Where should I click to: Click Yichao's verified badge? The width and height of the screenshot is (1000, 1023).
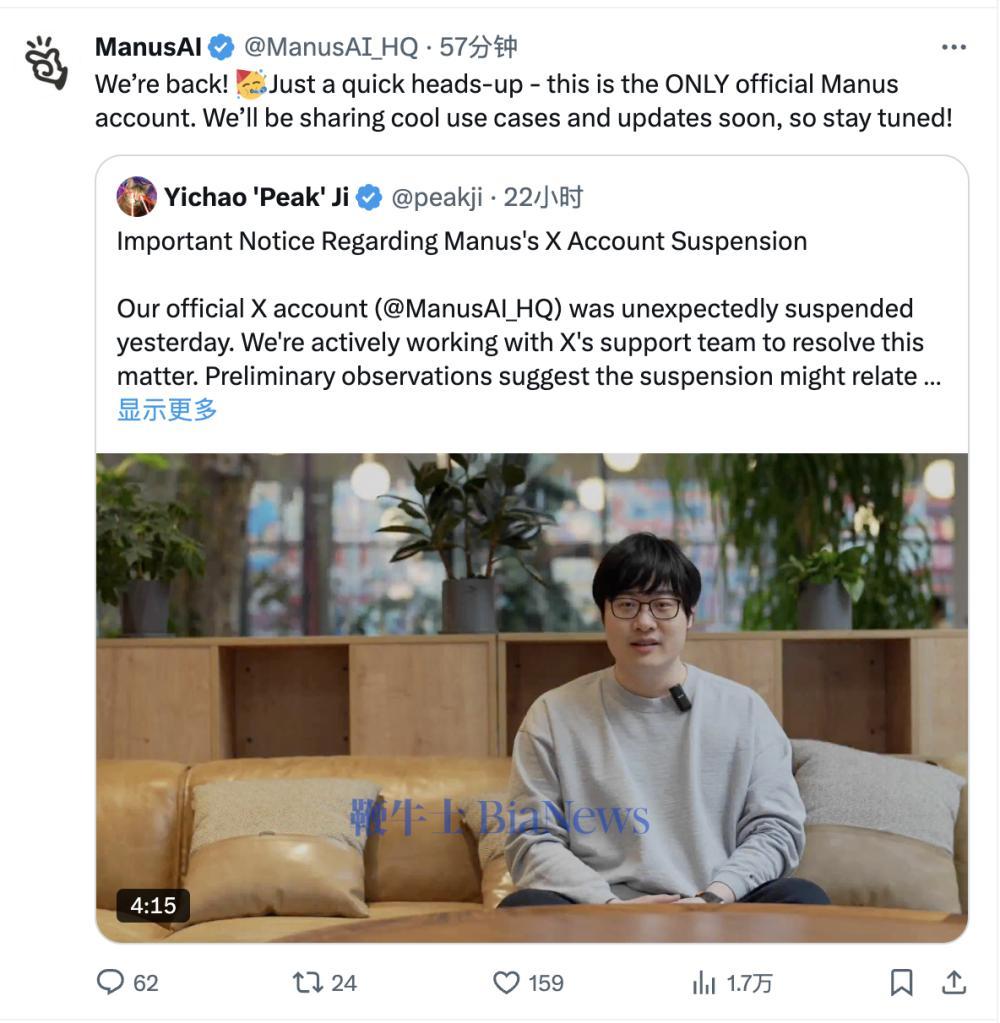click(x=369, y=197)
